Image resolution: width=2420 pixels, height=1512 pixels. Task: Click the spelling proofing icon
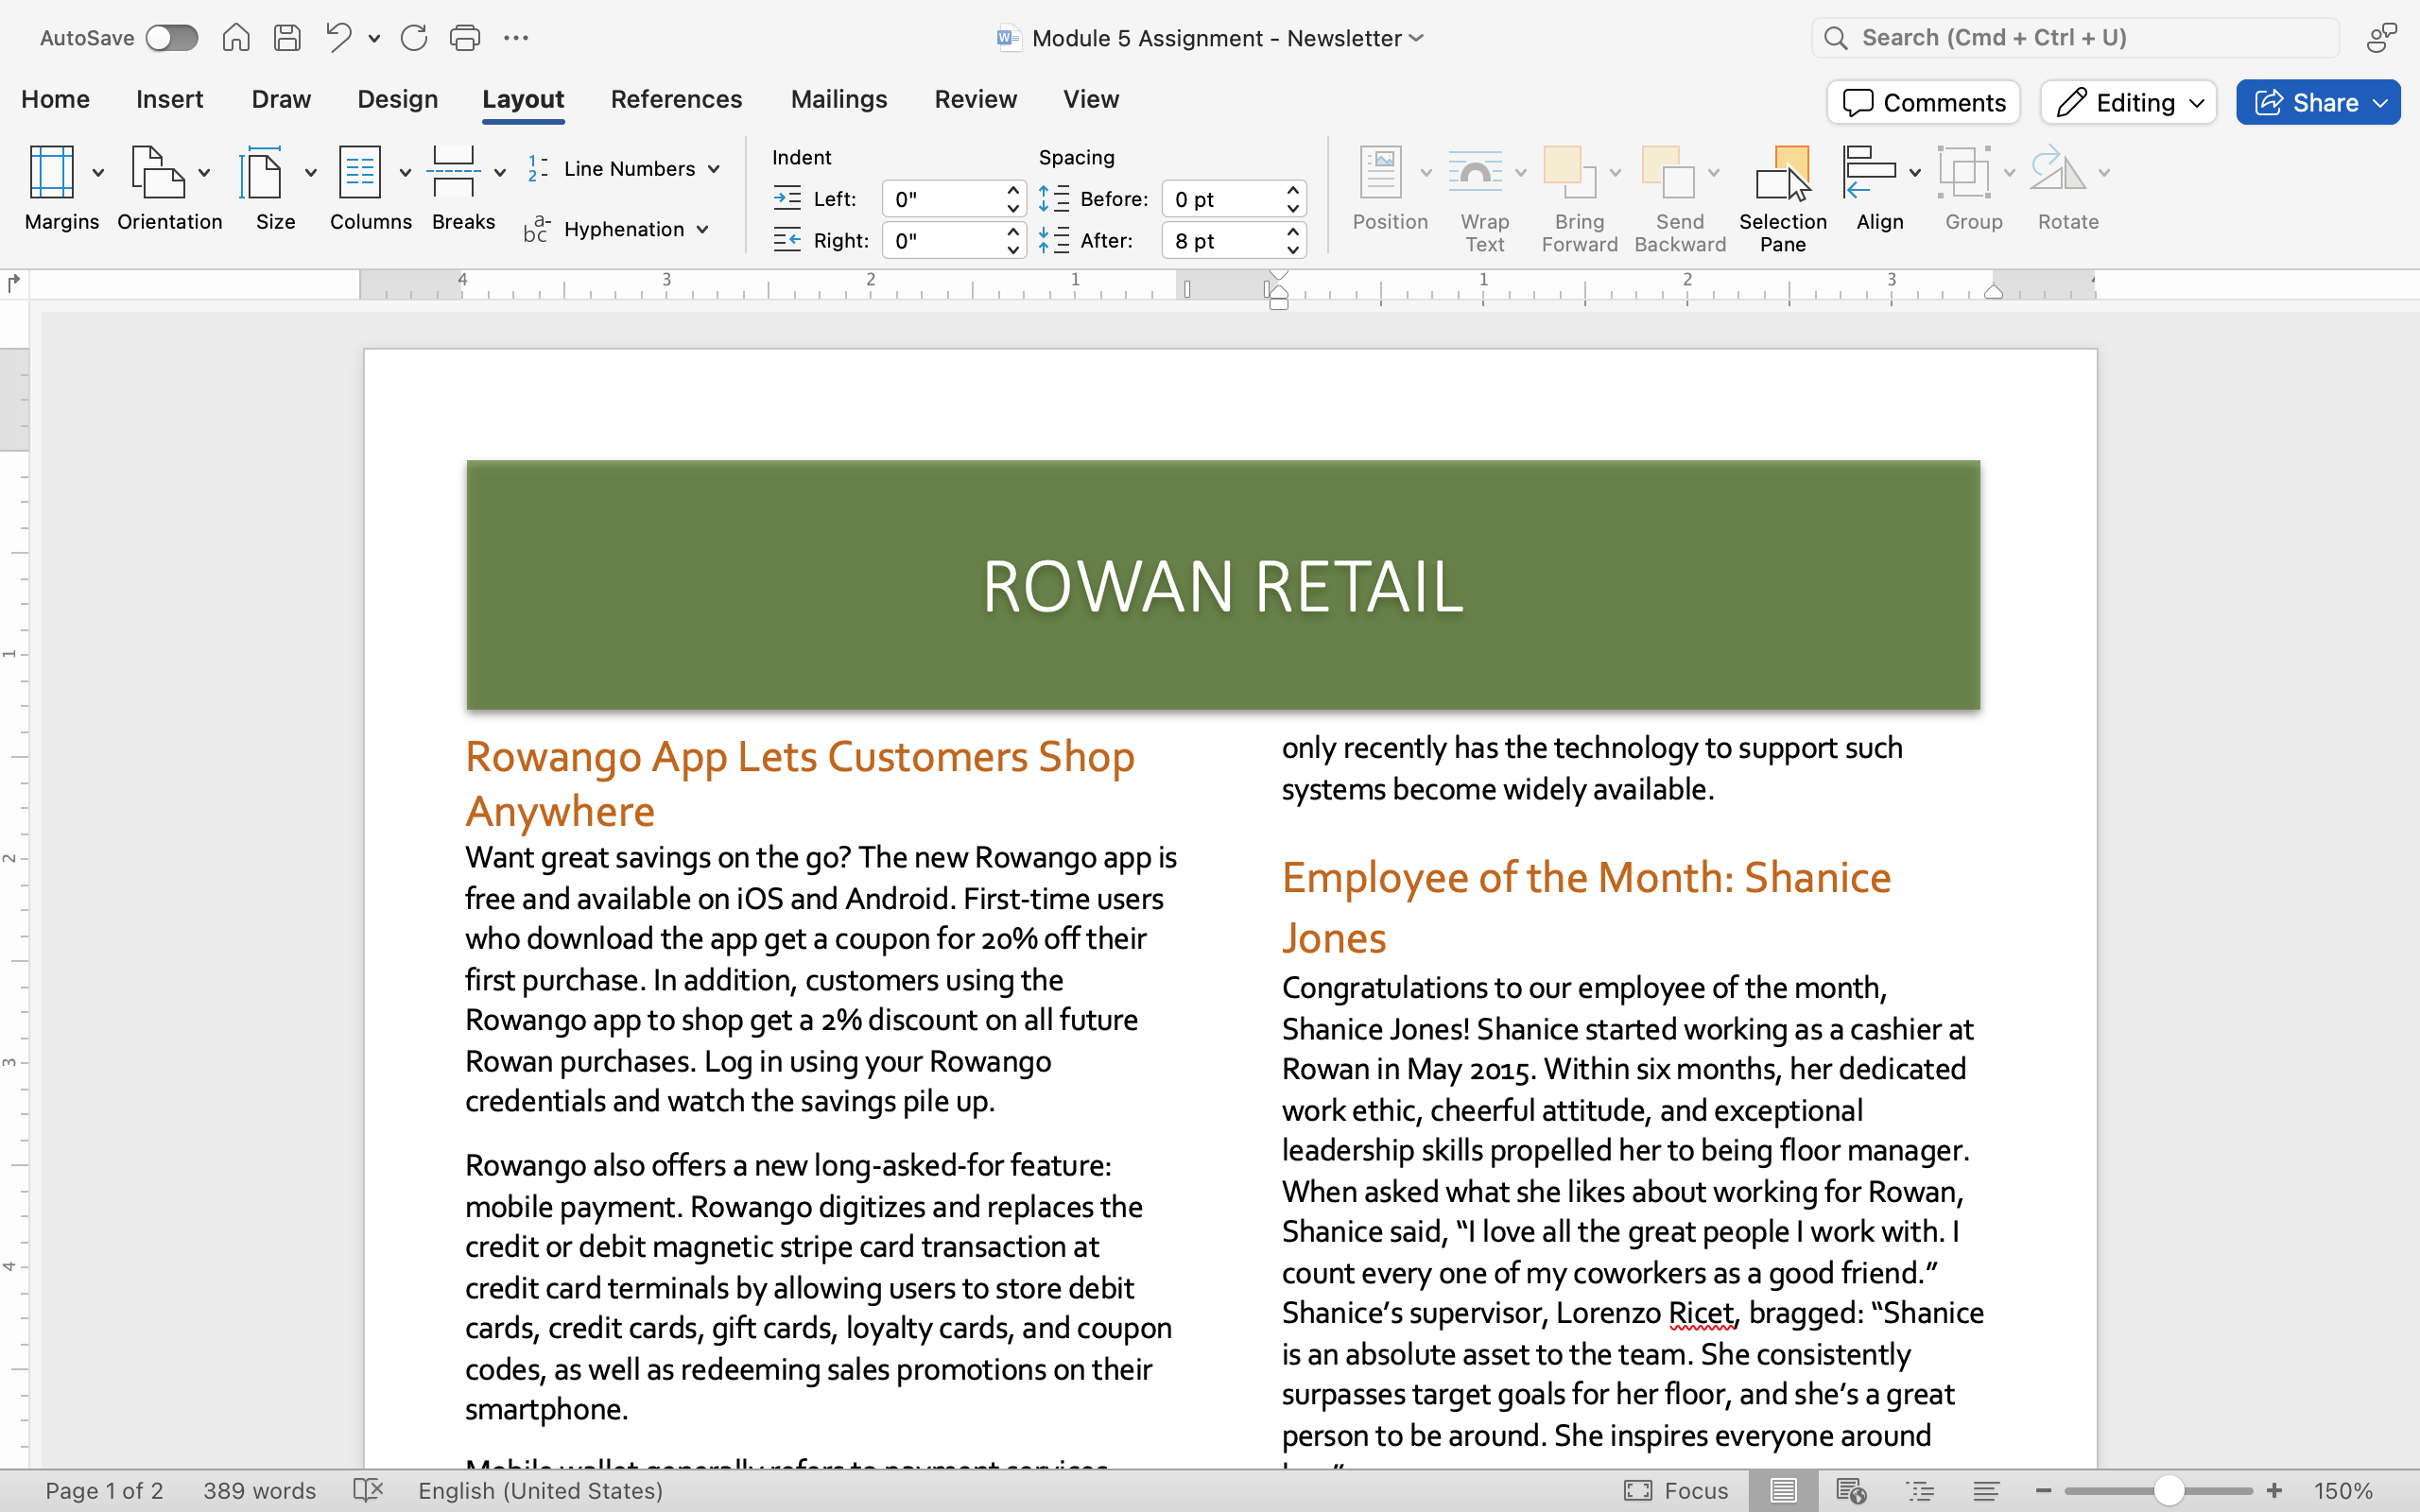click(x=369, y=1490)
